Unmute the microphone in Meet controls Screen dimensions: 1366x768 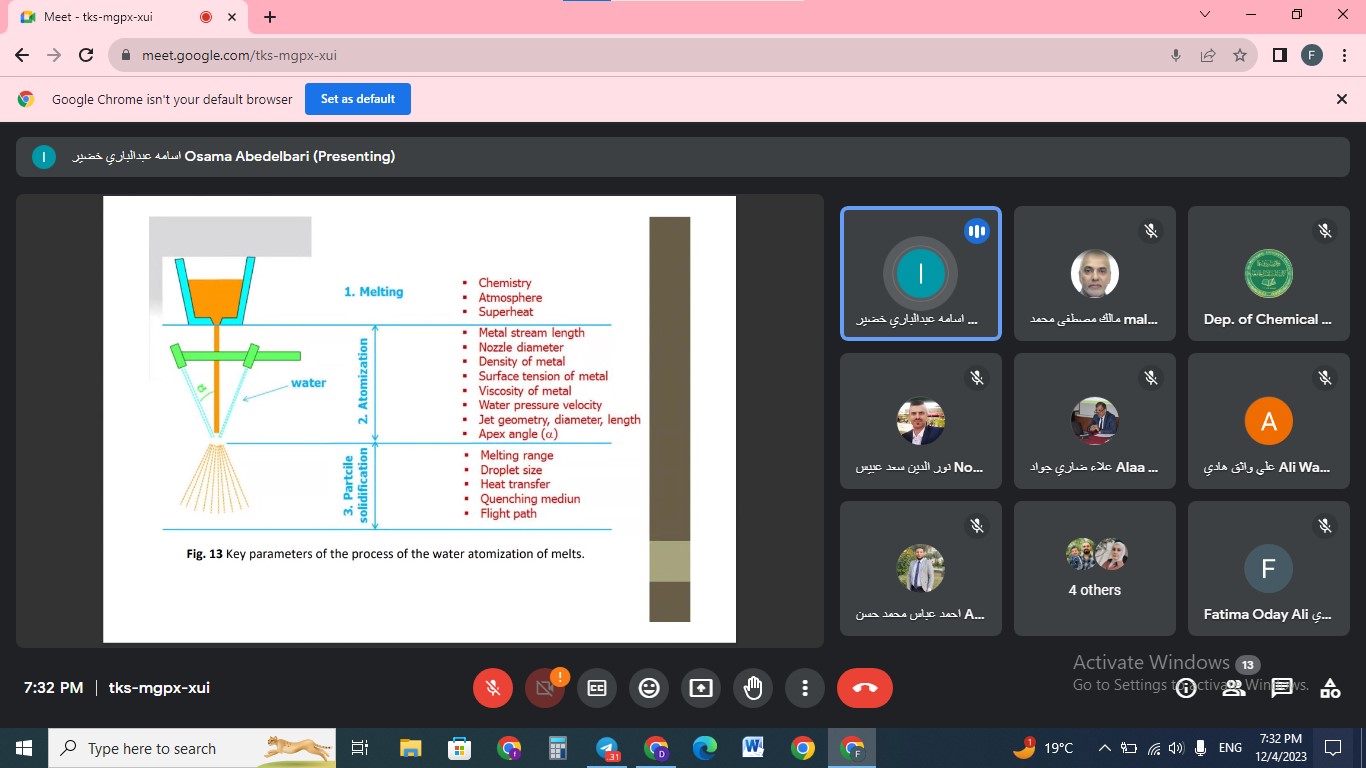point(492,688)
